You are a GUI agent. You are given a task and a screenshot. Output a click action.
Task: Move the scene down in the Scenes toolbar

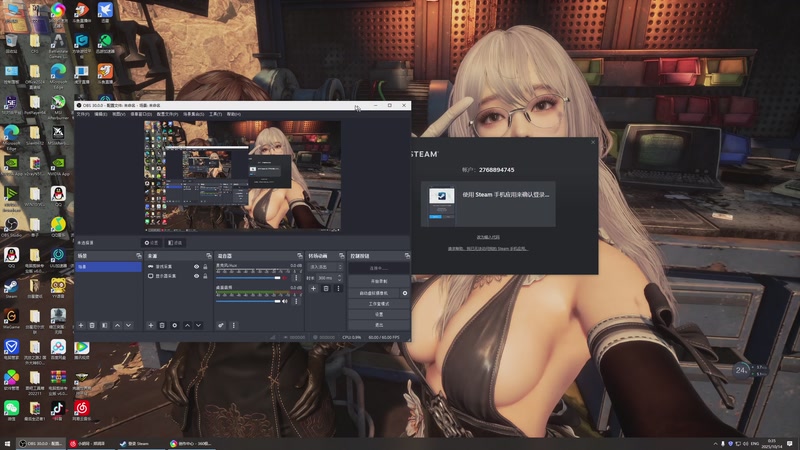[129, 325]
